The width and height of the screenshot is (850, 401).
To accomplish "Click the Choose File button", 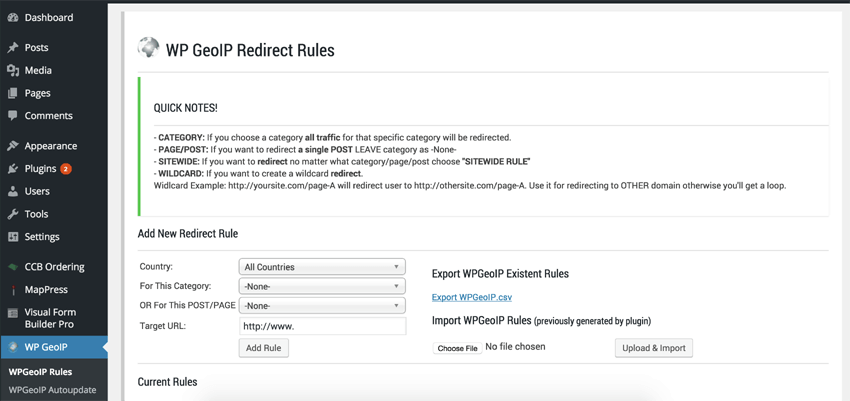I will (458, 348).
